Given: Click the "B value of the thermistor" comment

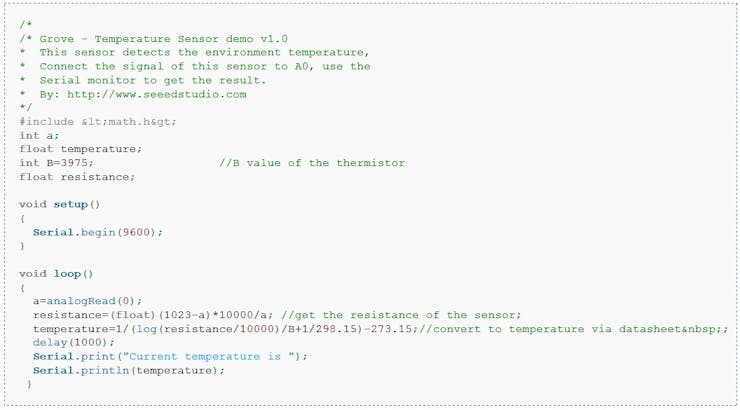Looking at the screenshot, I should pos(312,163).
